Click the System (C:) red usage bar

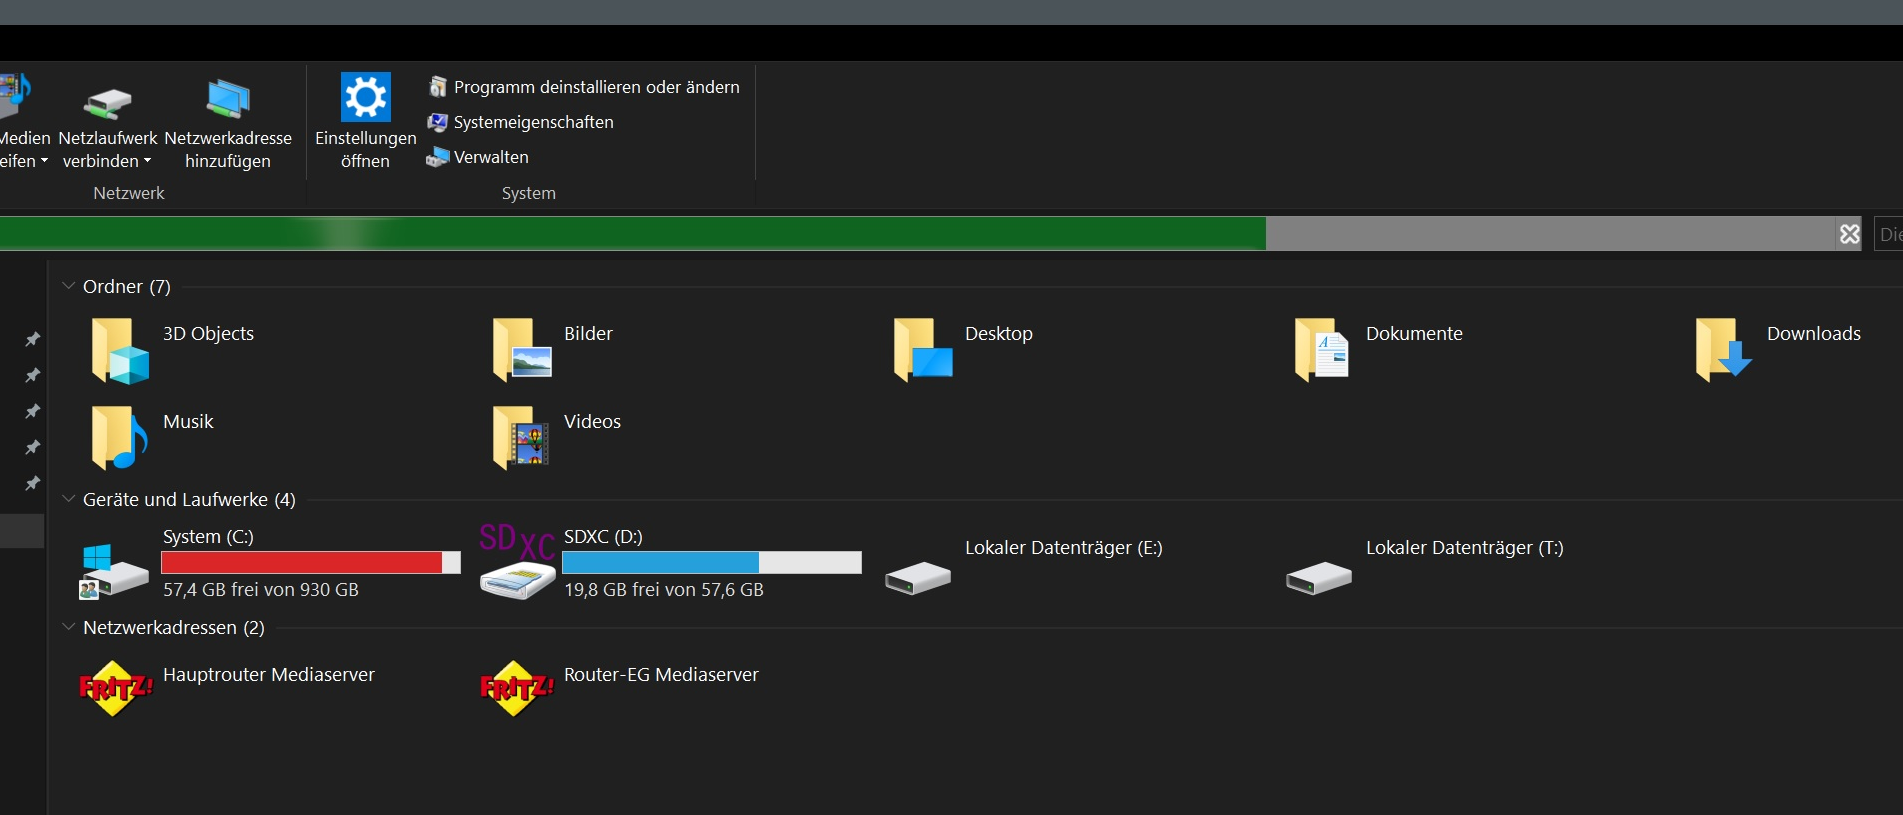pos(311,562)
